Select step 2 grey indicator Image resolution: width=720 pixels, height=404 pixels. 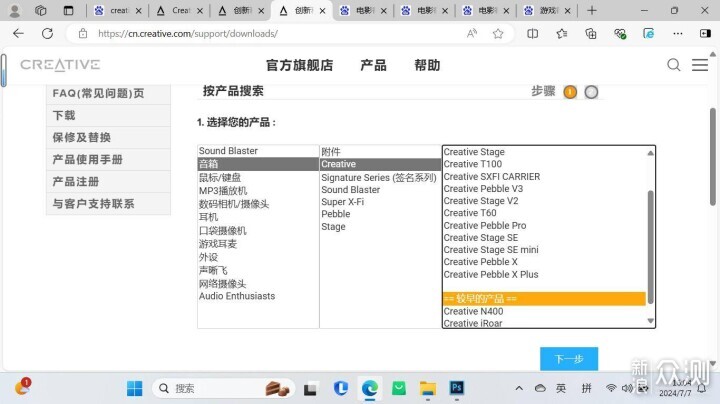click(x=591, y=92)
